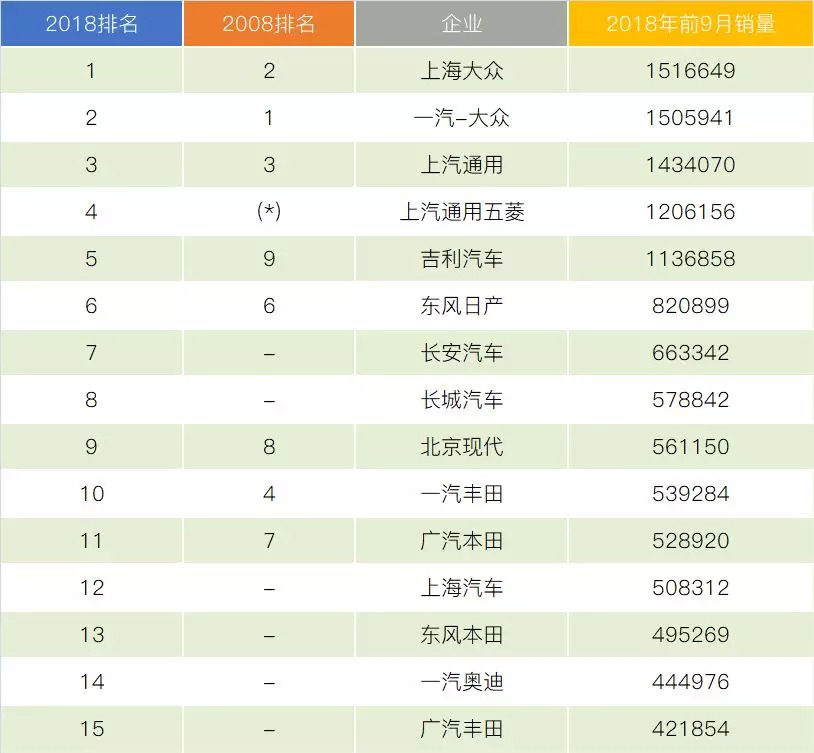814x753 pixels.
Task: Click the sales value 1206156
Action: (690, 212)
